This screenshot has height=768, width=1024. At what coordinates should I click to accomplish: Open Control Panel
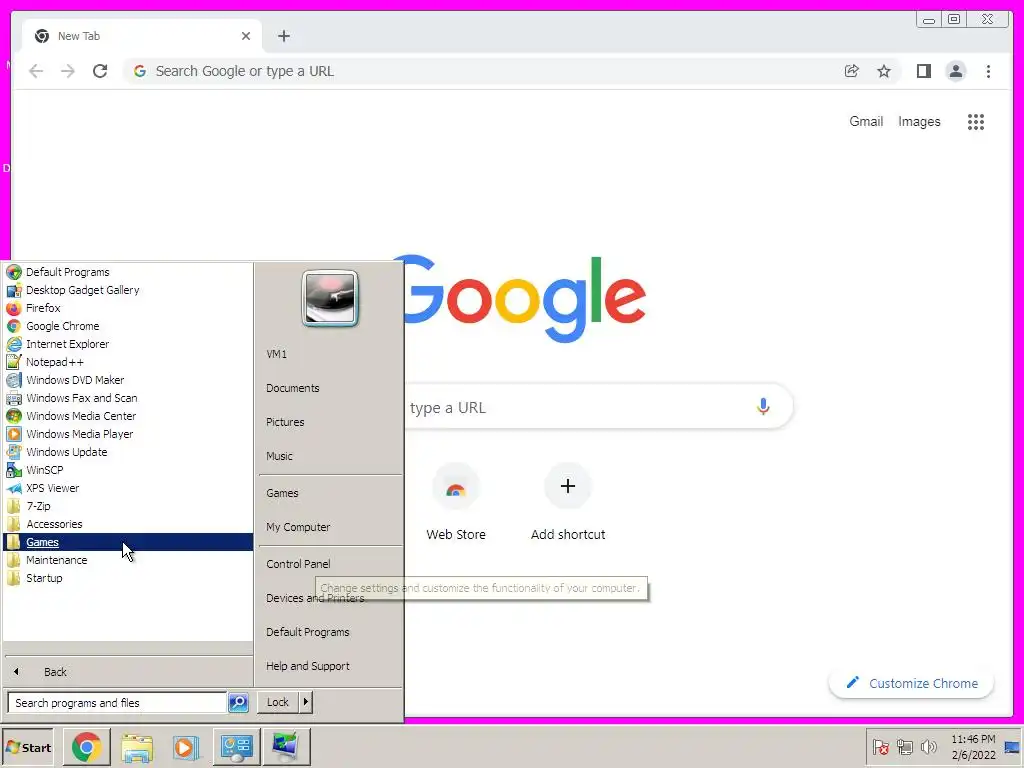tap(329, 564)
